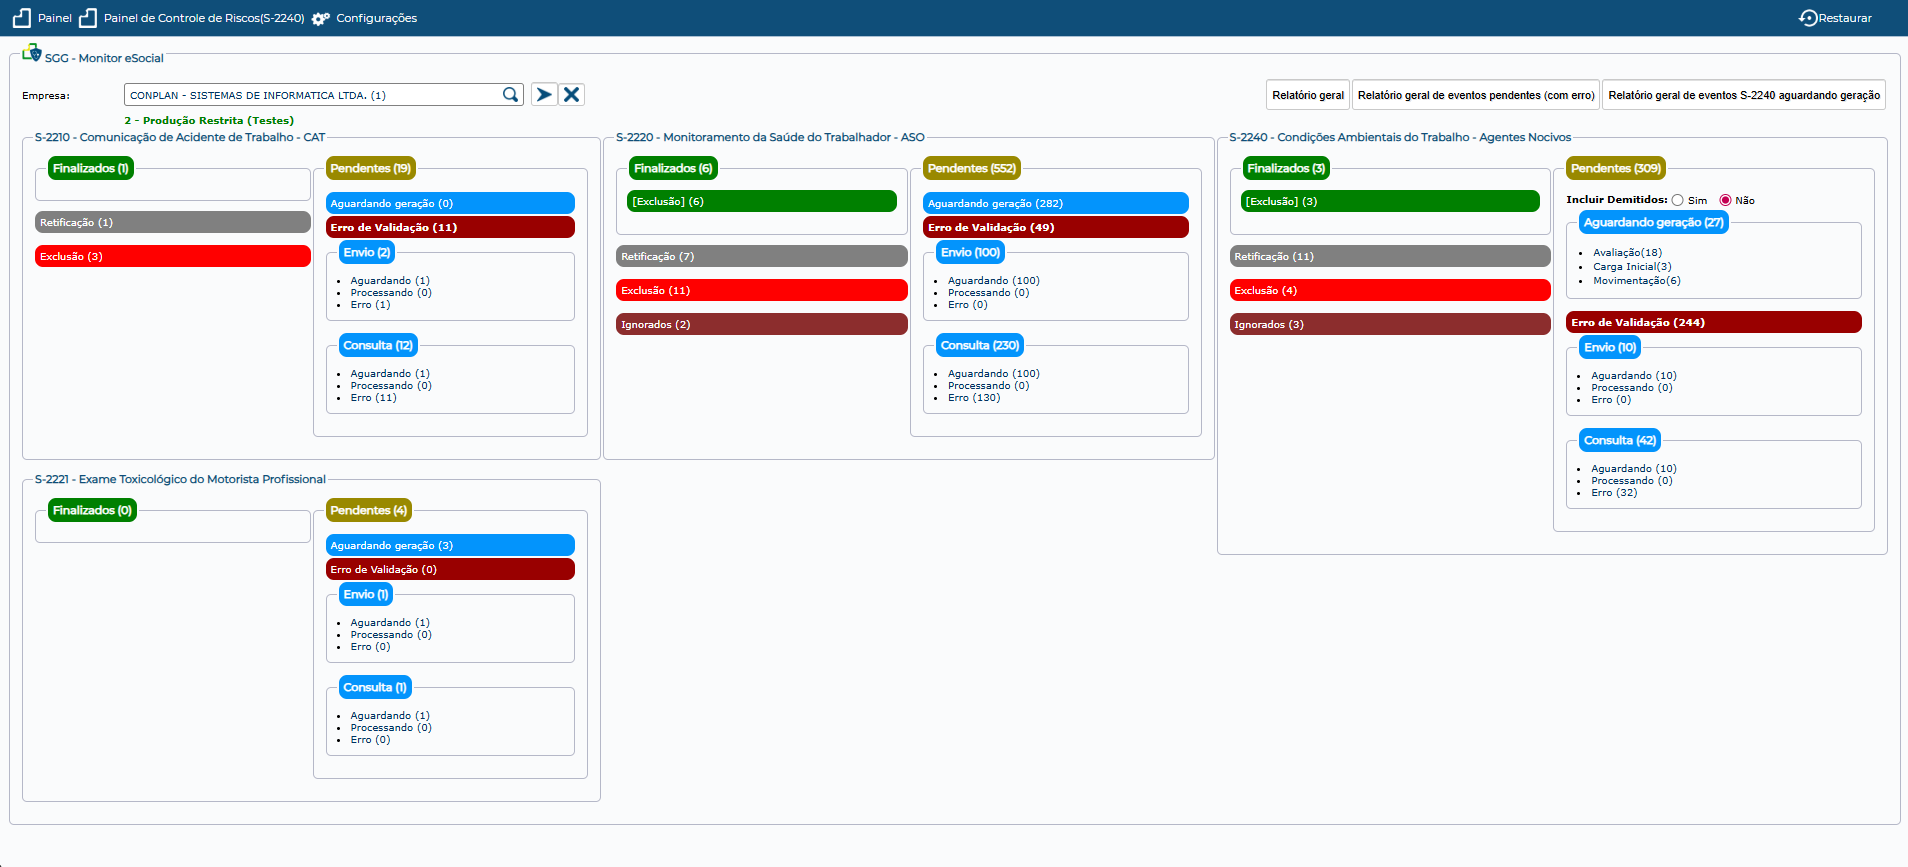Expand S-2220 Aguardando geração (282) bar
Screen dimensions: 1908x867
pos(1055,204)
